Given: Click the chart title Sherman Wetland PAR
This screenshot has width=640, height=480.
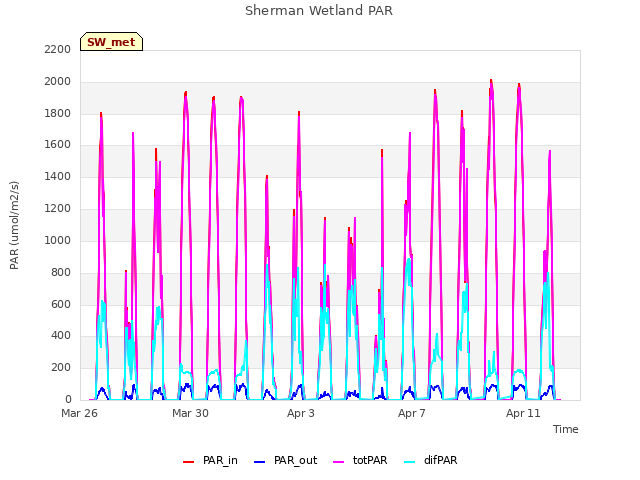Looking at the screenshot, I should tap(319, 11).
